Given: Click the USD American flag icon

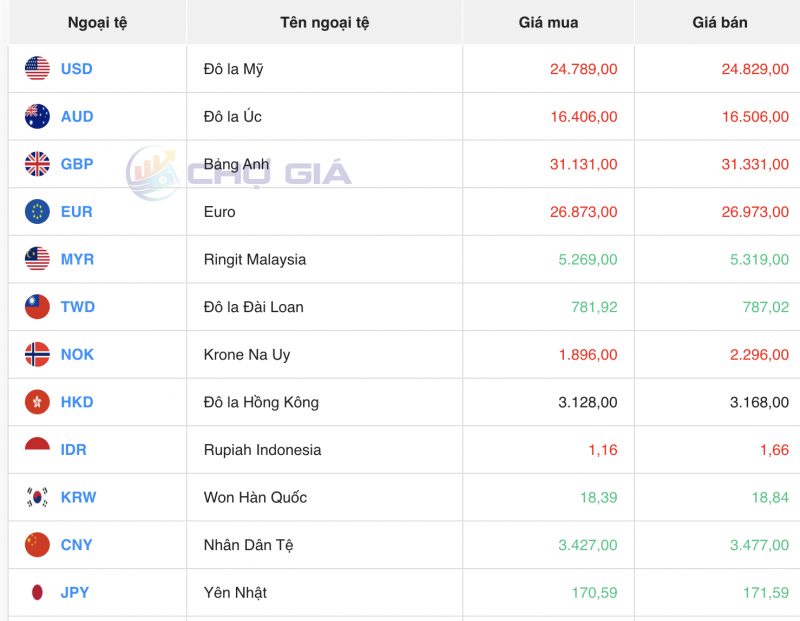Looking at the screenshot, I should tap(38, 69).
